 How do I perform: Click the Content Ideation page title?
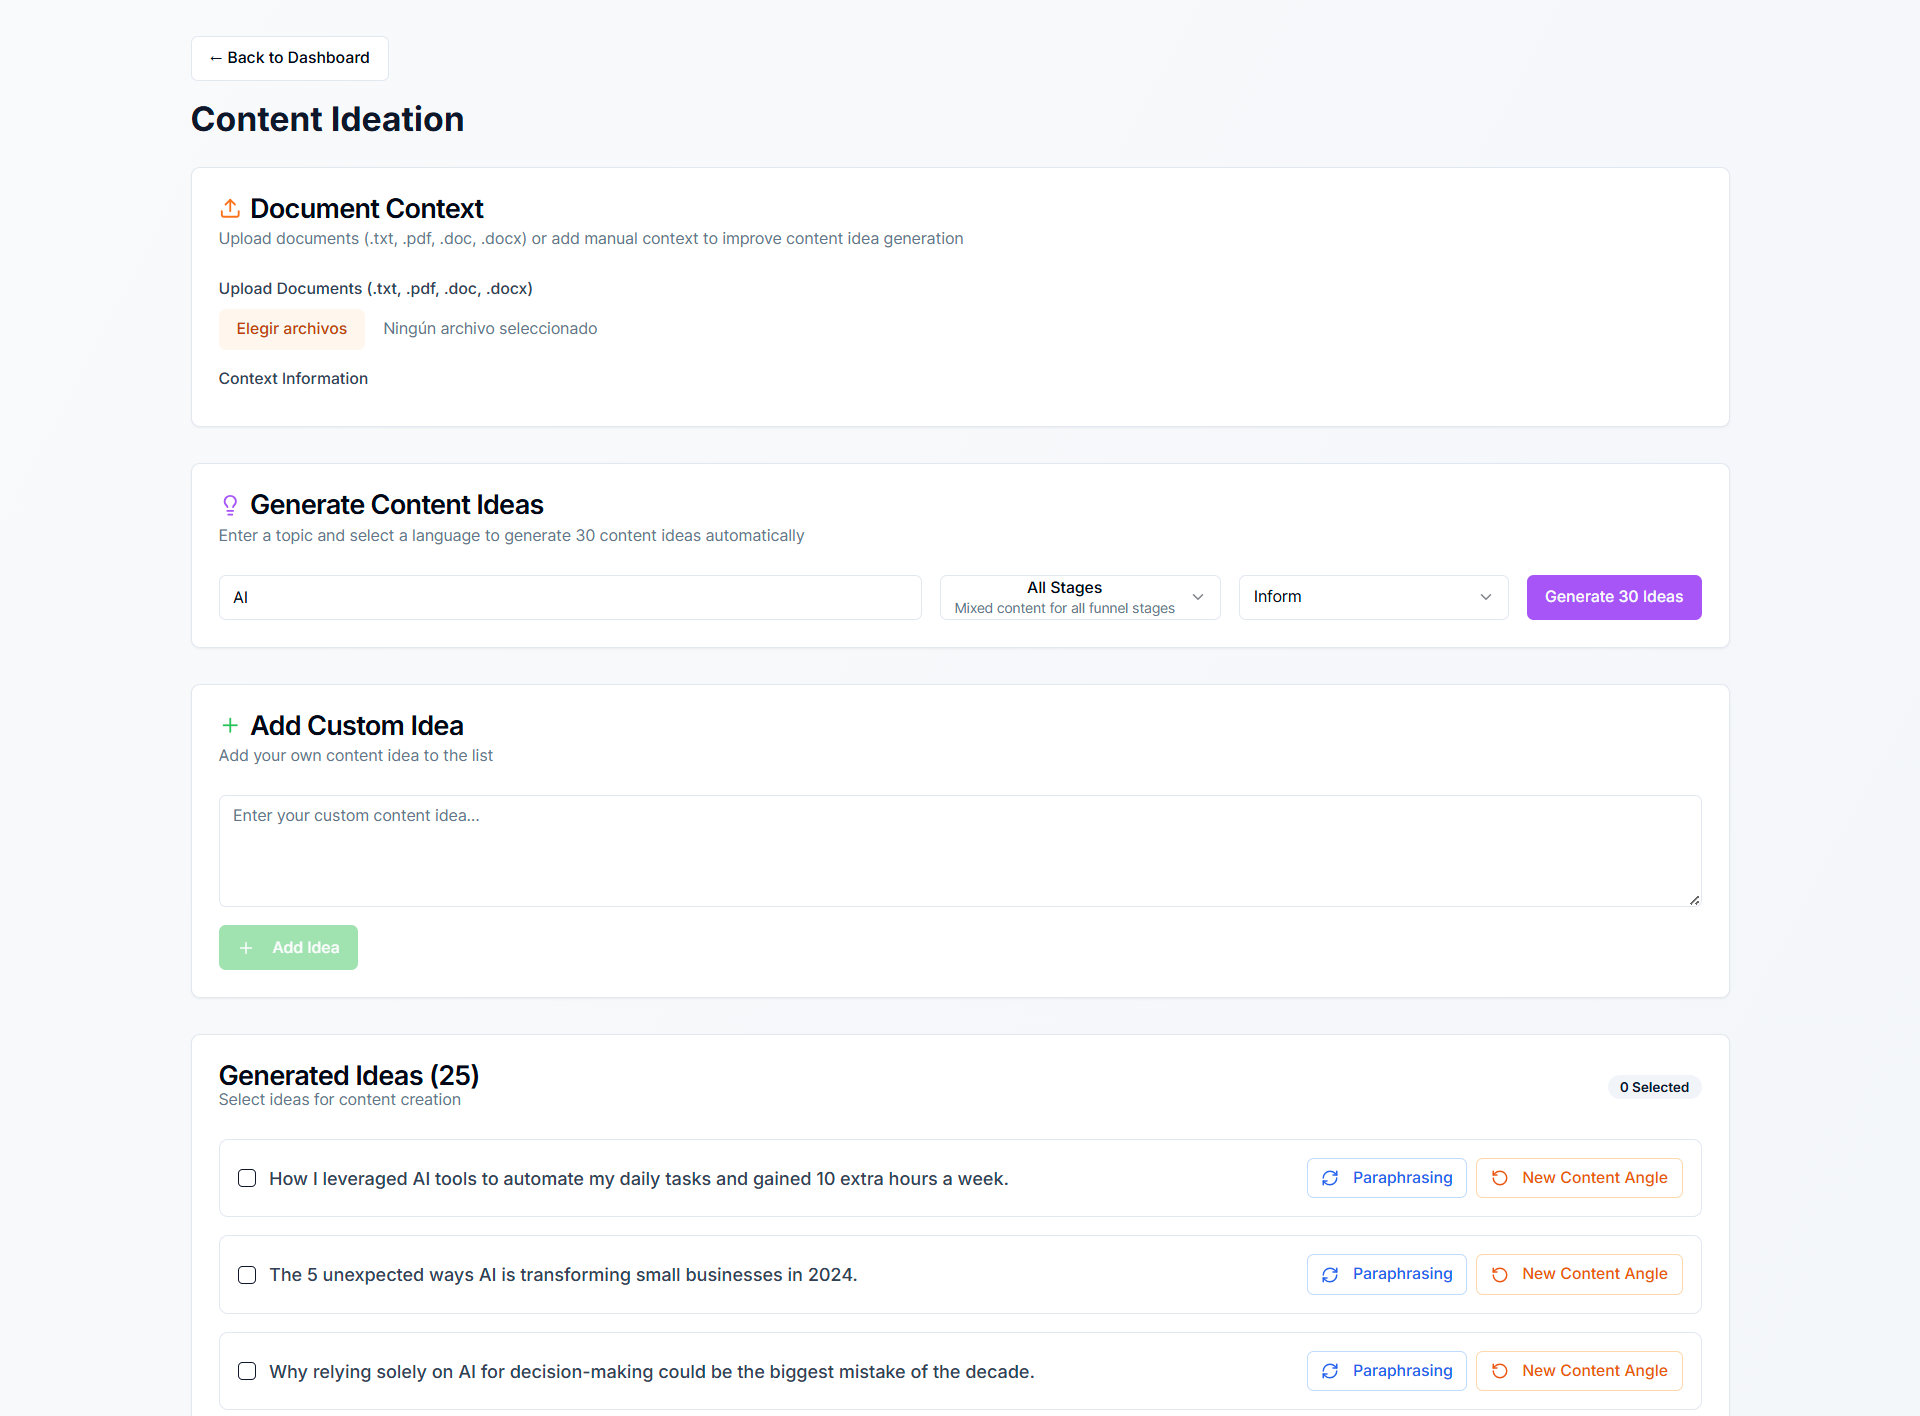click(328, 119)
